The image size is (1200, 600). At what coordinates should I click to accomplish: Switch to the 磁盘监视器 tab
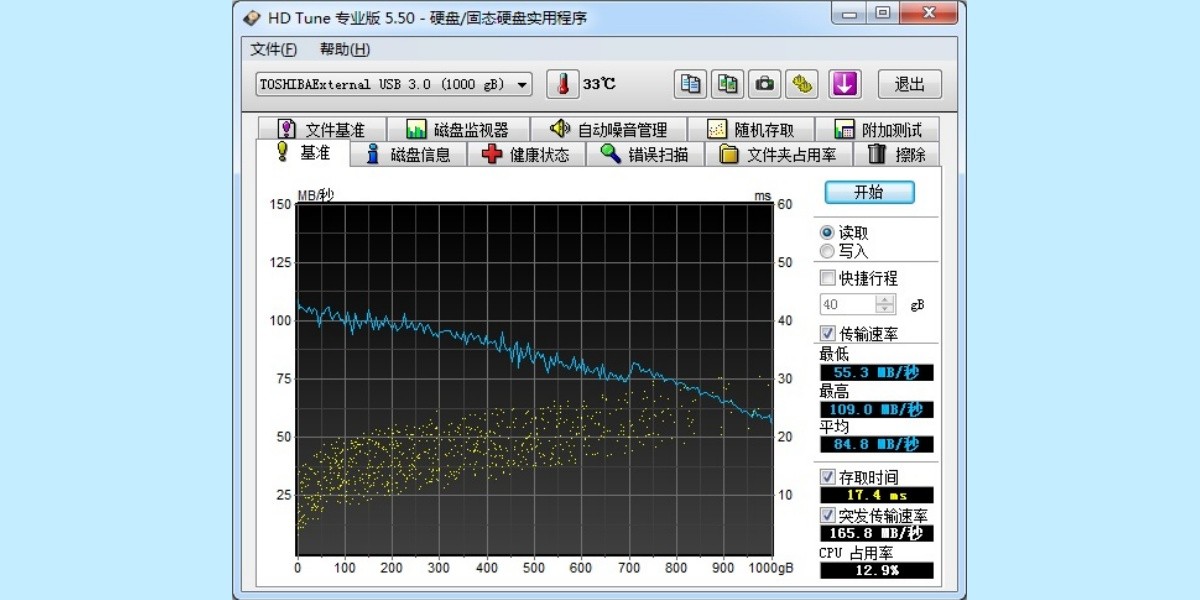coord(457,130)
